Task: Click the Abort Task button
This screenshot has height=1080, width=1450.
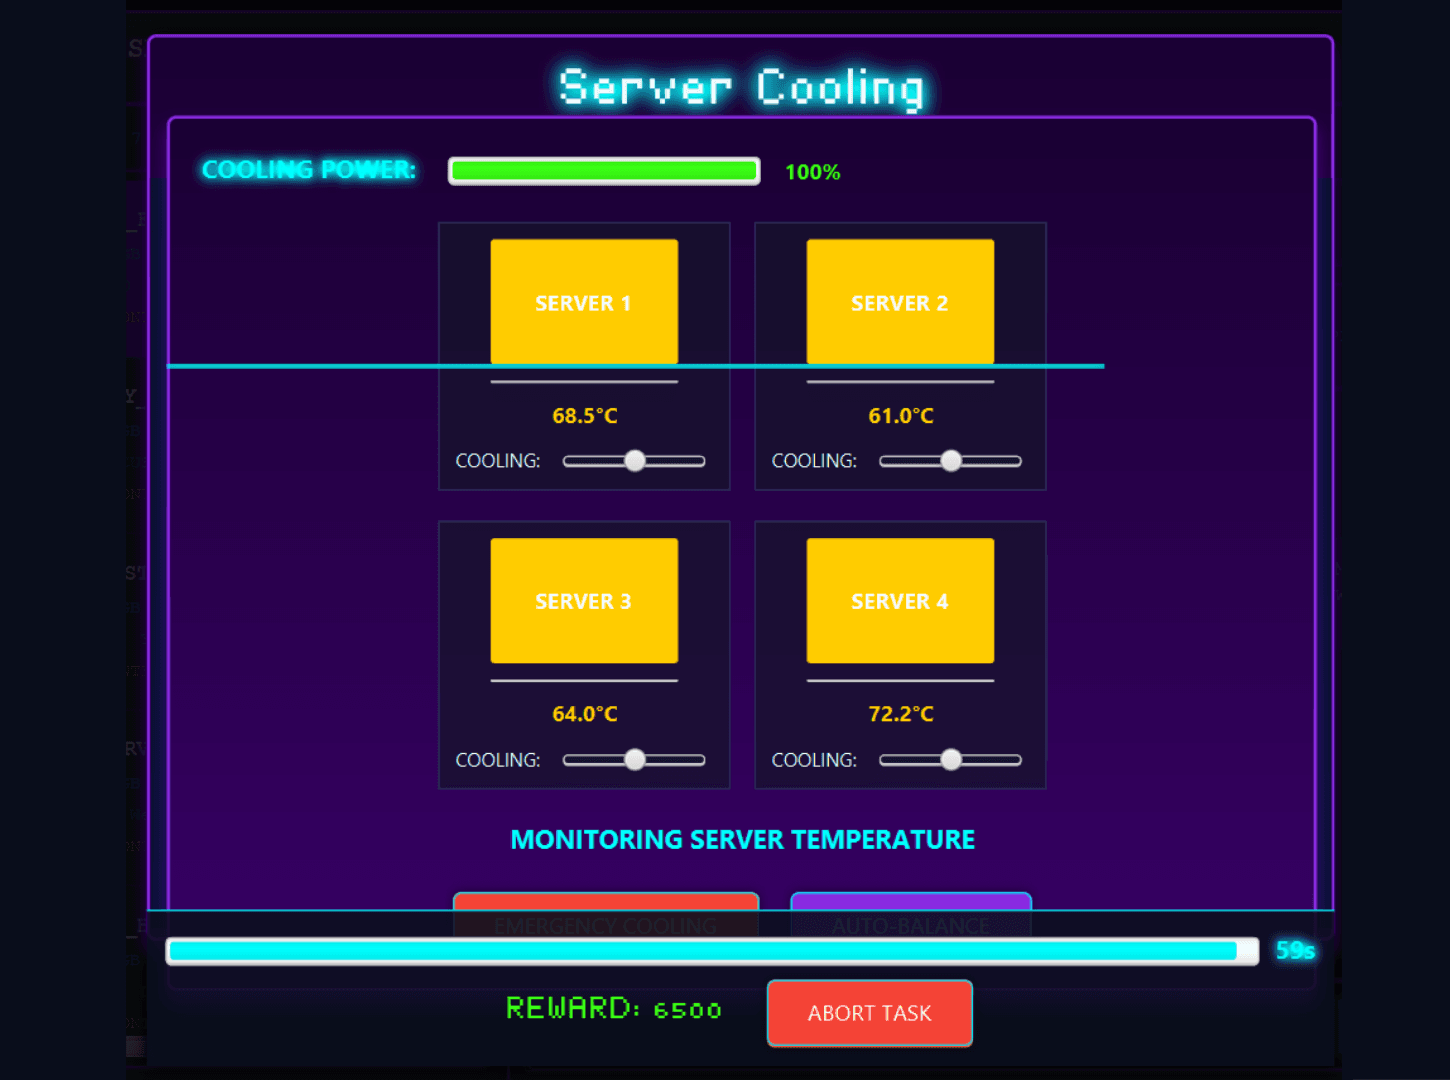Action: [869, 1013]
